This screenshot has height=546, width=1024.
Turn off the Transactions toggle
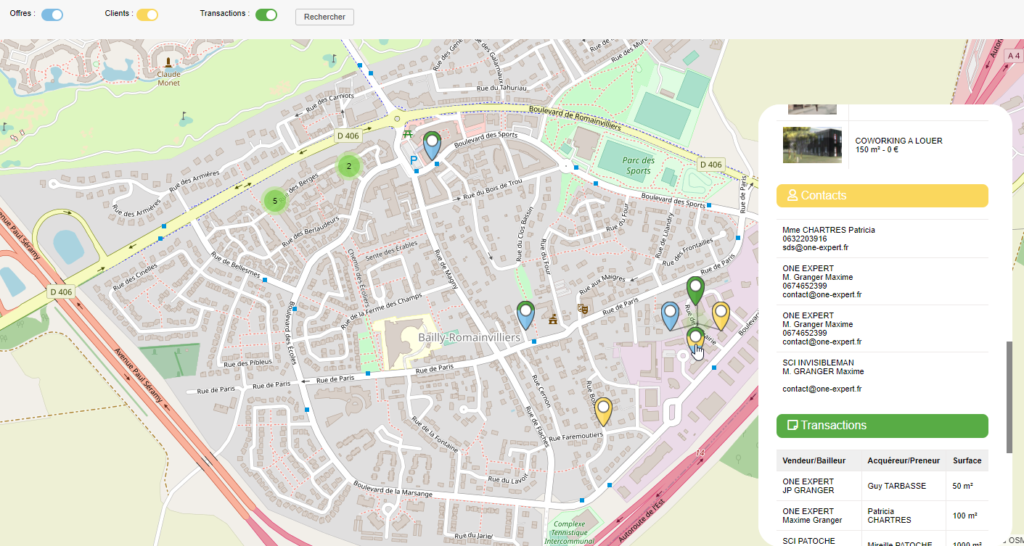point(266,15)
